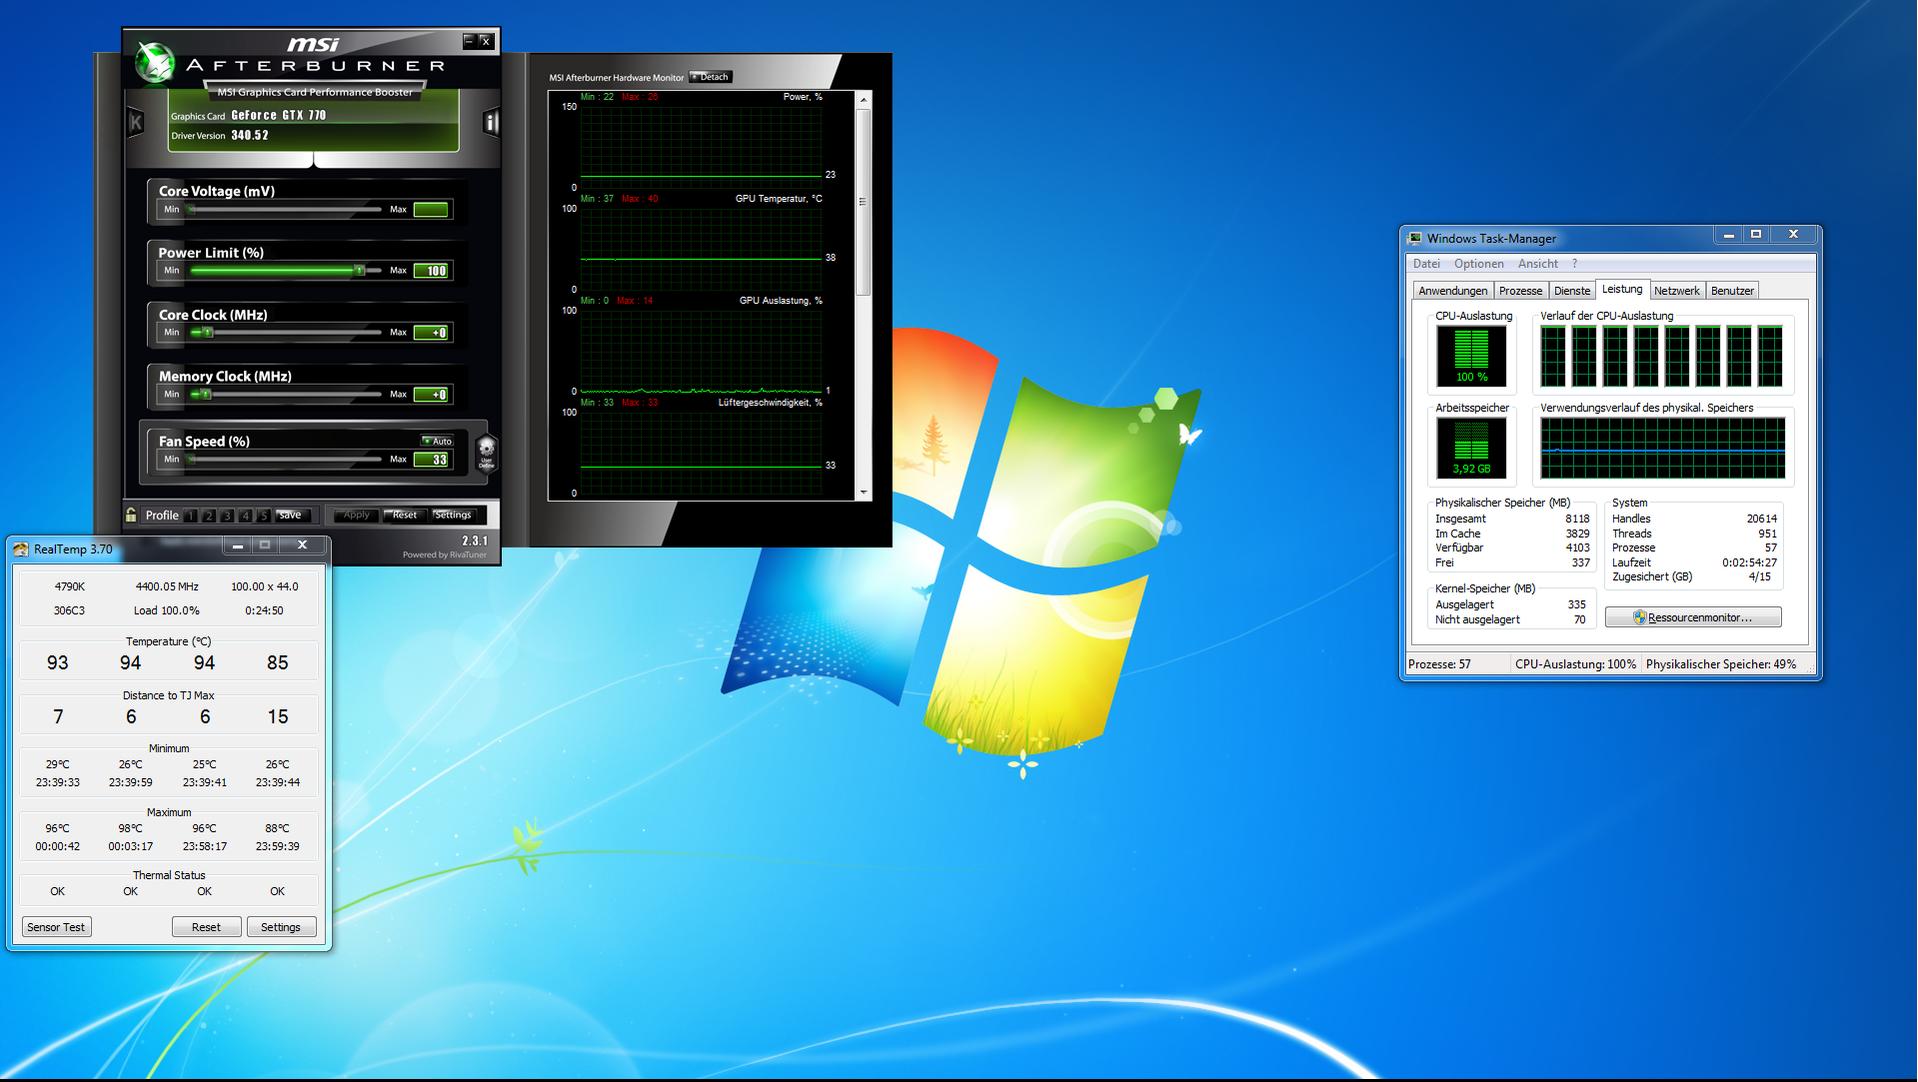Viewport: 1918px width, 1082px height.
Task: Minimize the MSI Afterburner window
Action: [x=468, y=41]
